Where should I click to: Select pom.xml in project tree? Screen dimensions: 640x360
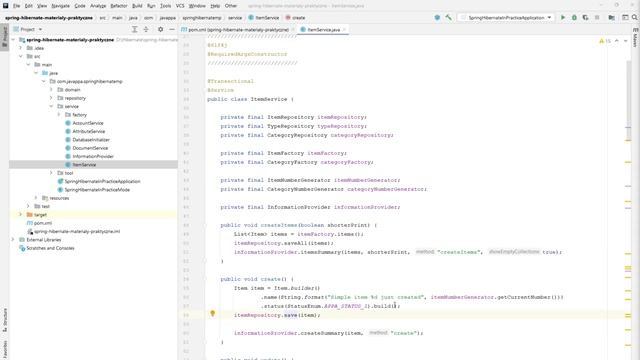[x=42, y=223]
